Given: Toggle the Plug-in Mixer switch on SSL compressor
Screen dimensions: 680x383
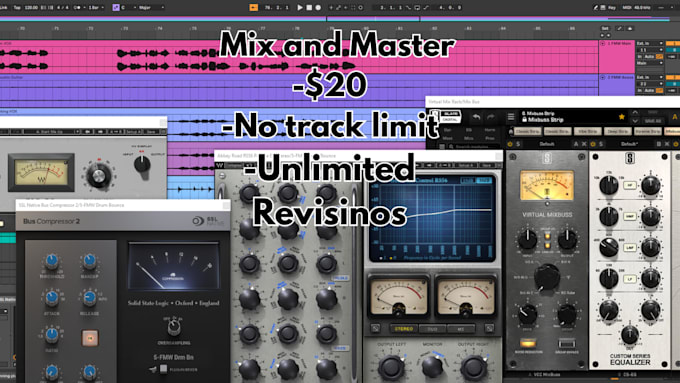Looking at the screenshot, I should coord(163,369).
